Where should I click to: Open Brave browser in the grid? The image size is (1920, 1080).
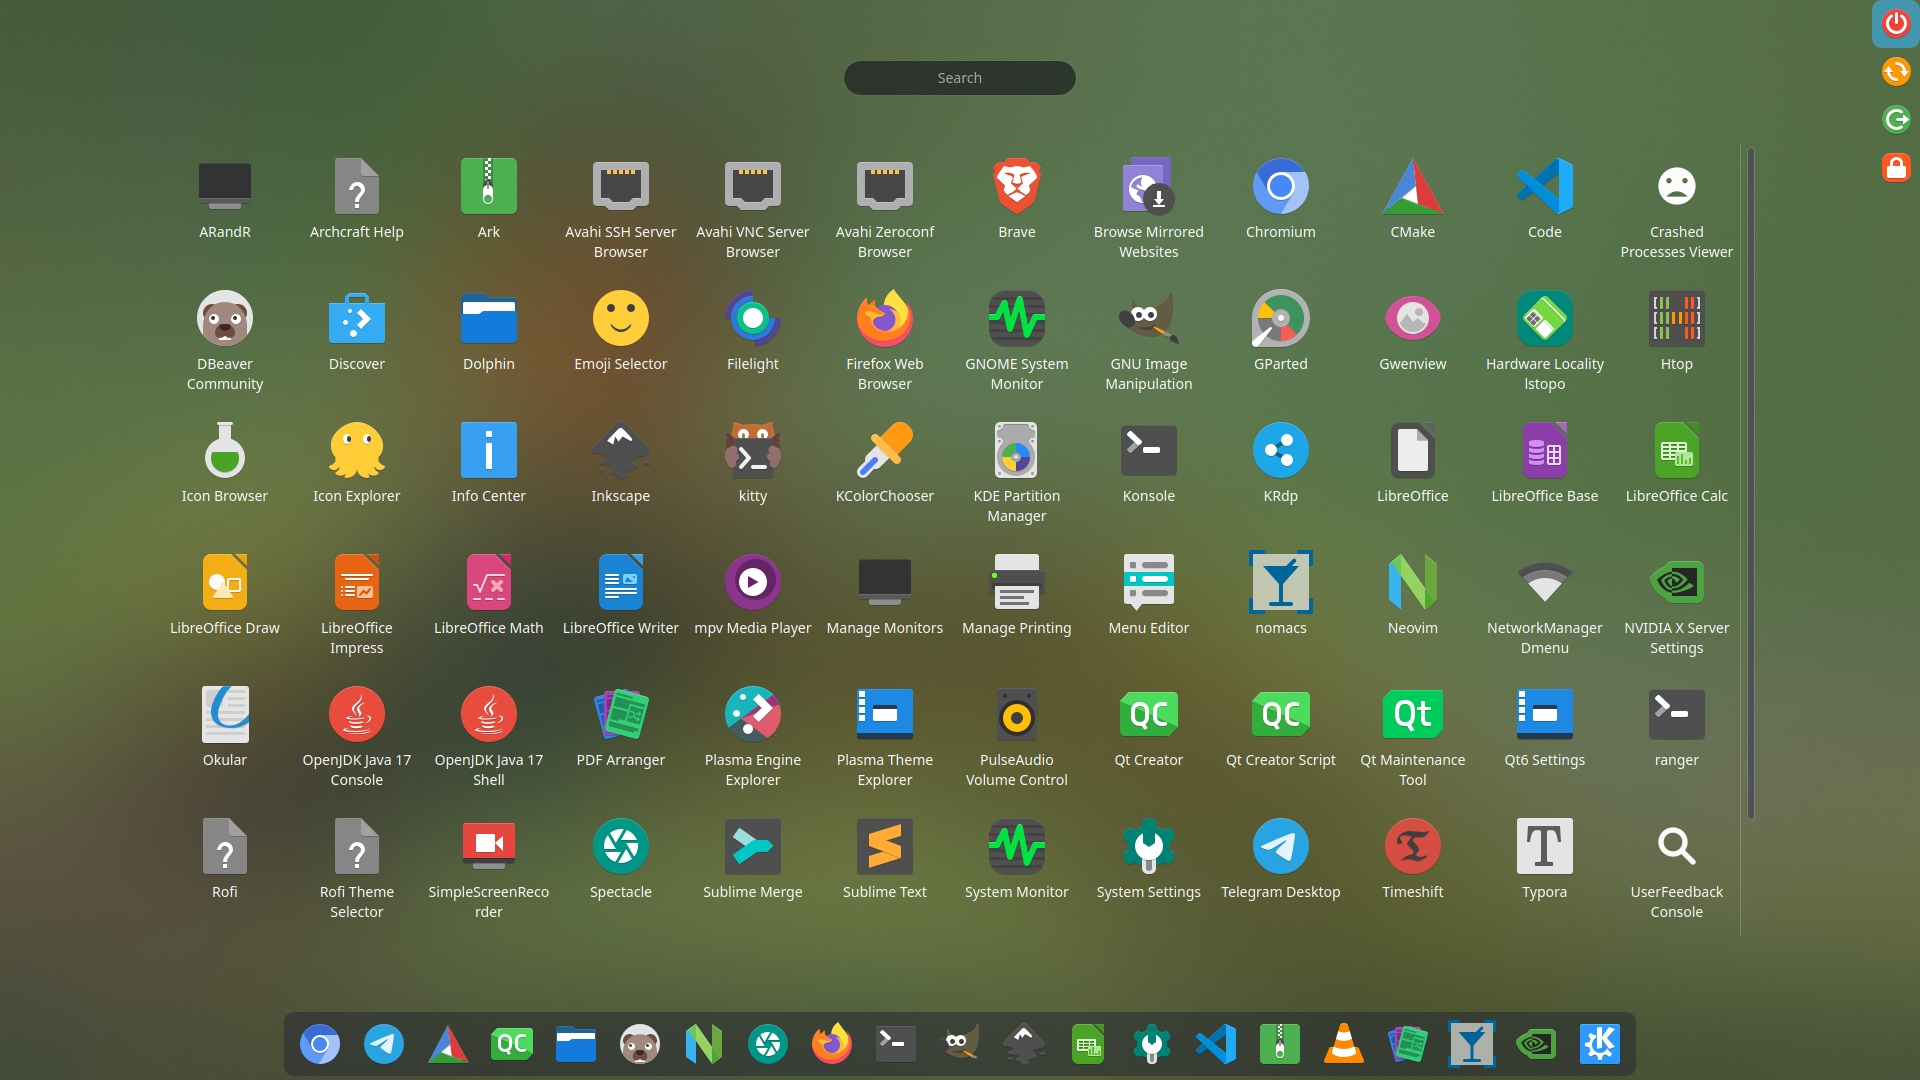pos(1017,200)
